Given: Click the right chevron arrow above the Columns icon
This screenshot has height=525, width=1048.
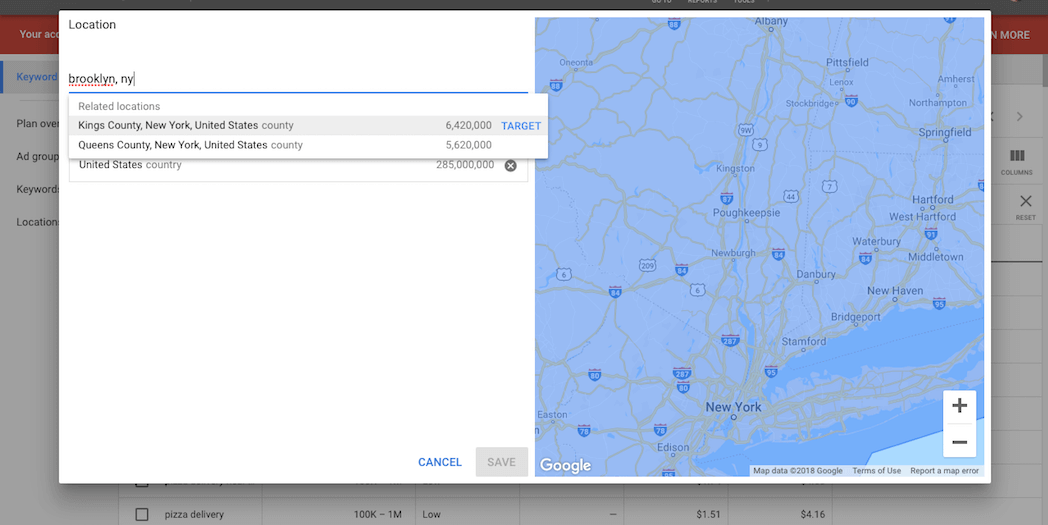Looking at the screenshot, I should coord(1020,117).
